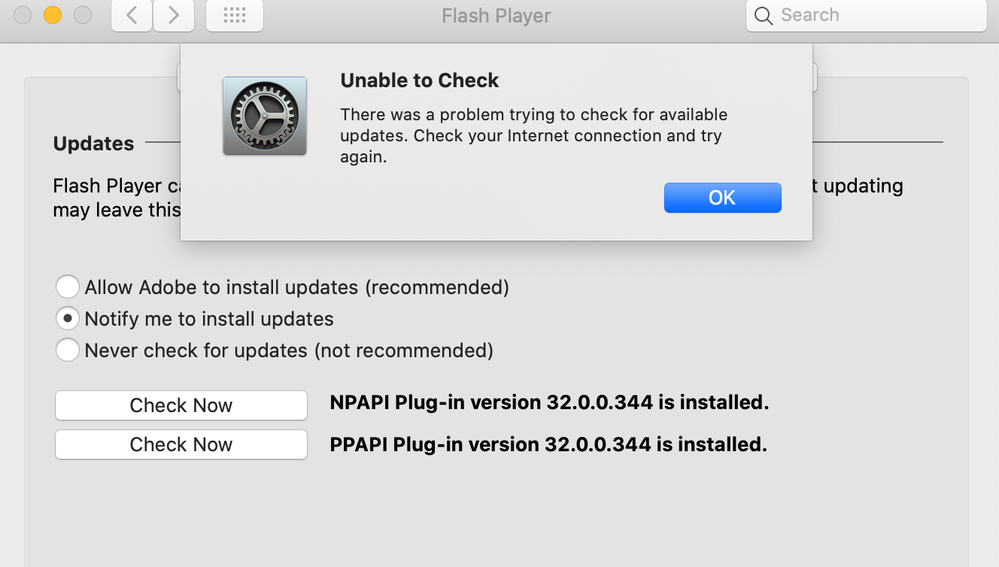This screenshot has height=567, width=999.
Task: Click the Updates section heading
Action: pos(93,144)
